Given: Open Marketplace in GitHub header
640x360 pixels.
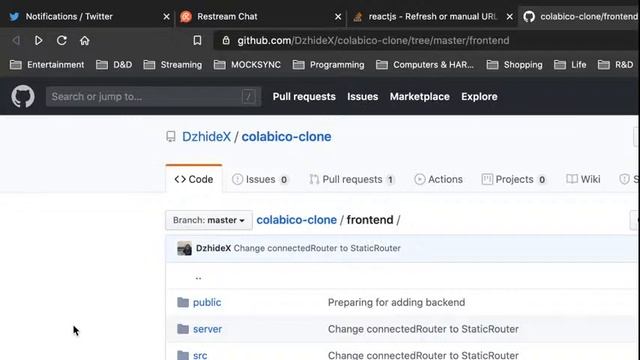Looking at the screenshot, I should pos(420,97).
